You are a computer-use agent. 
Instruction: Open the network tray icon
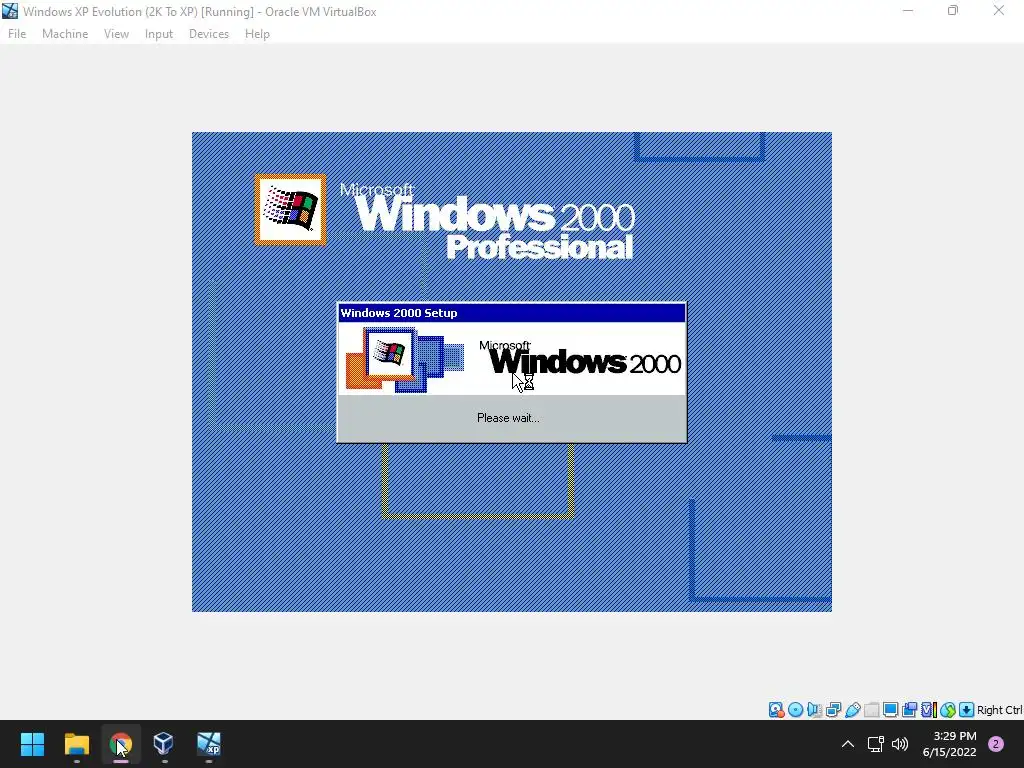tap(875, 744)
